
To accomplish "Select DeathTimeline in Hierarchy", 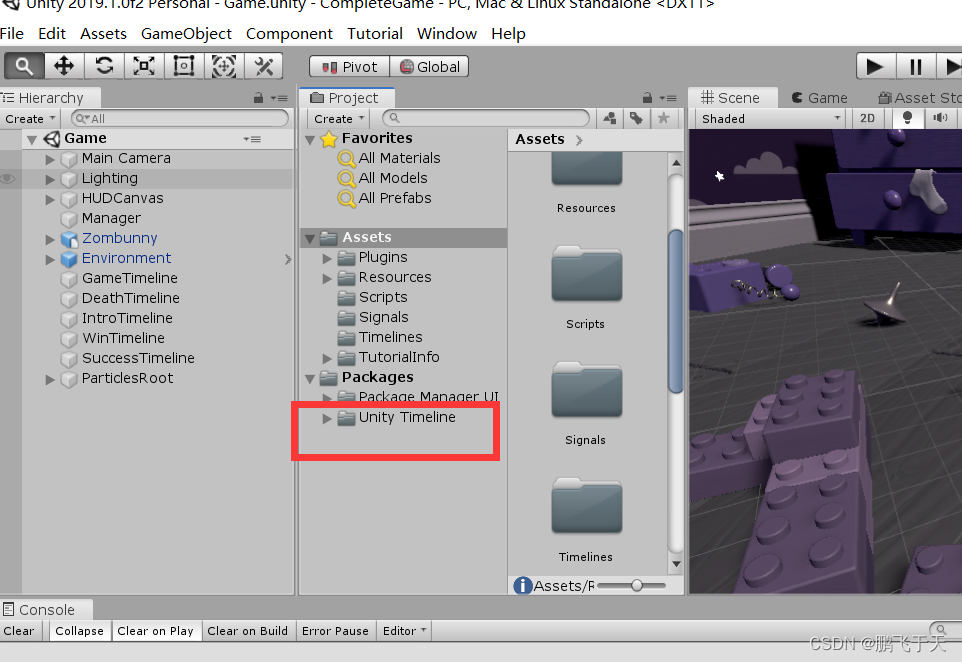I will point(131,298).
